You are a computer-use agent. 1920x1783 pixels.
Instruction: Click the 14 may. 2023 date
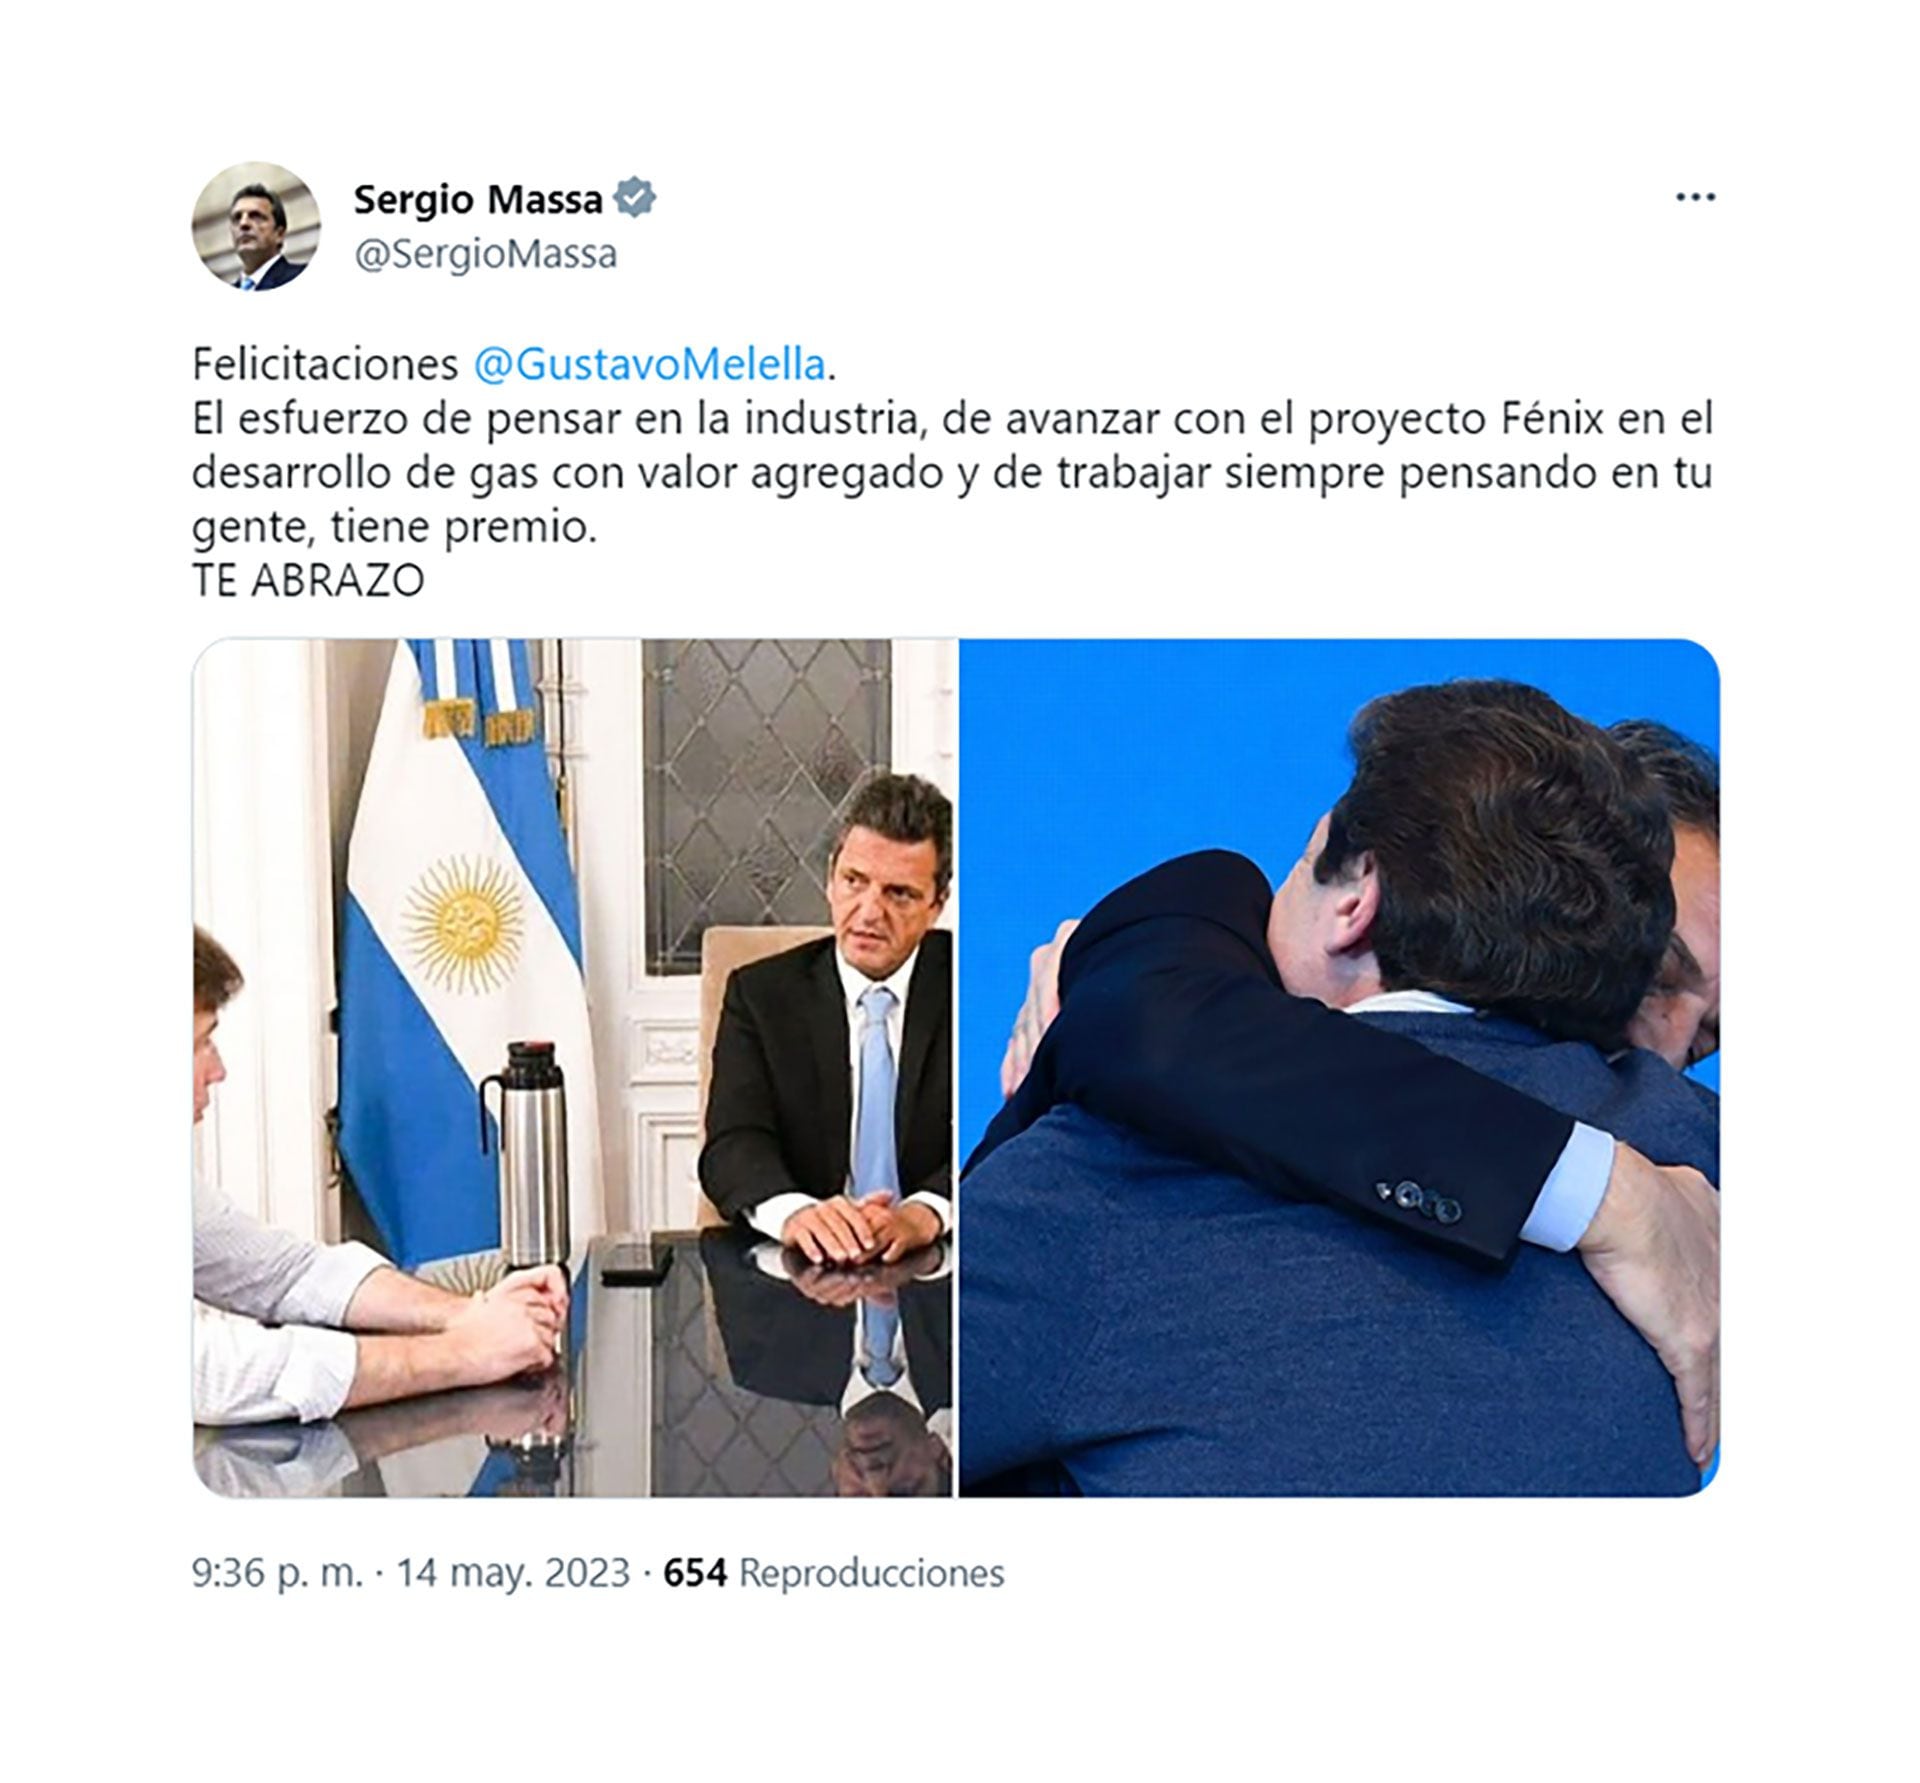[513, 1573]
